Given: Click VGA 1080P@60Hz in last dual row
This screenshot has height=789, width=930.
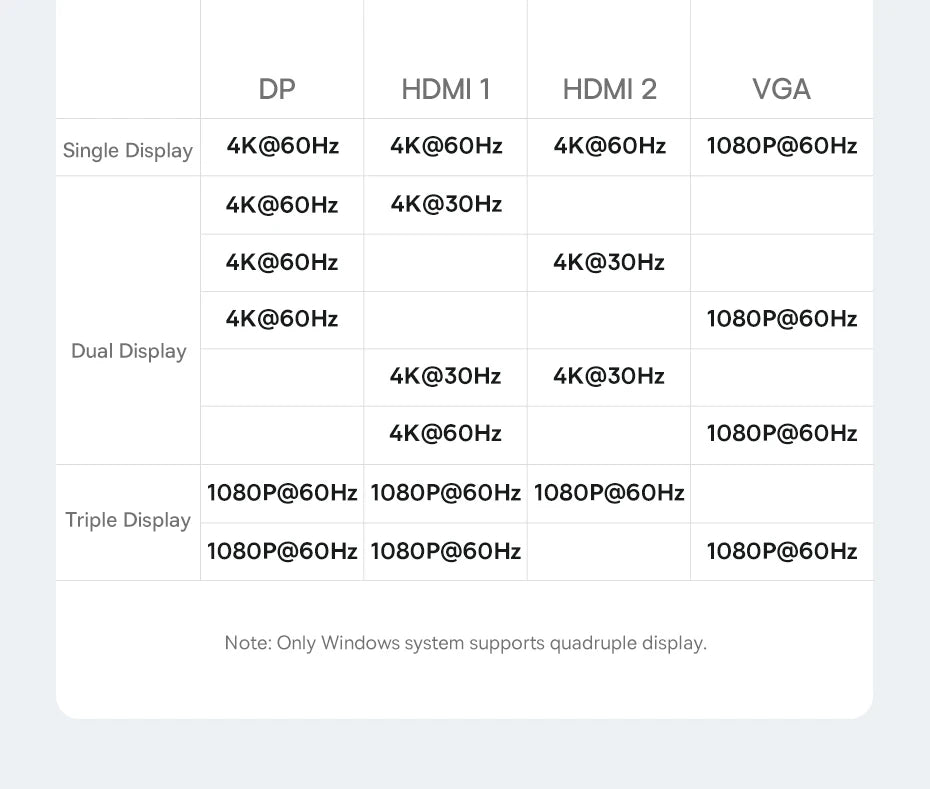Looking at the screenshot, I should pyautogui.click(x=782, y=434).
